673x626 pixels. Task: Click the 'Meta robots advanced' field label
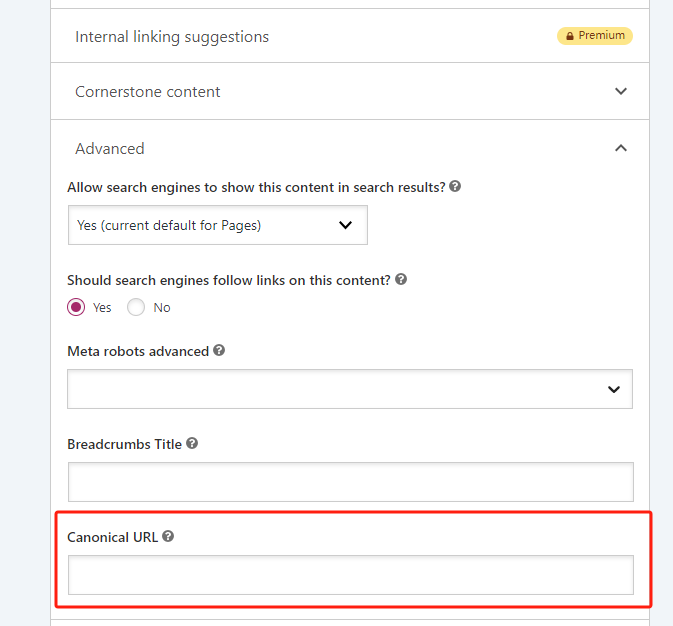point(138,352)
